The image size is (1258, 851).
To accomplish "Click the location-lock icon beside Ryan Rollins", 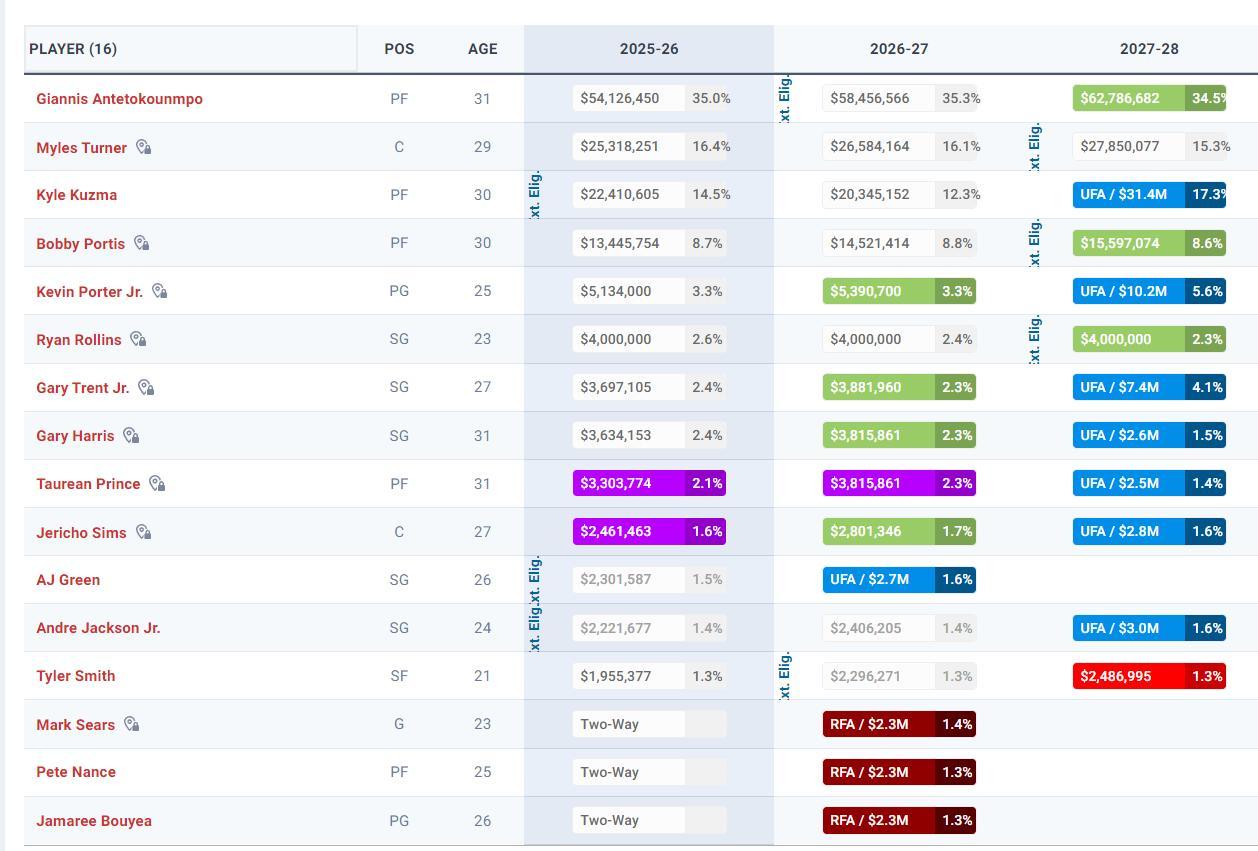I will [x=138, y=340].
